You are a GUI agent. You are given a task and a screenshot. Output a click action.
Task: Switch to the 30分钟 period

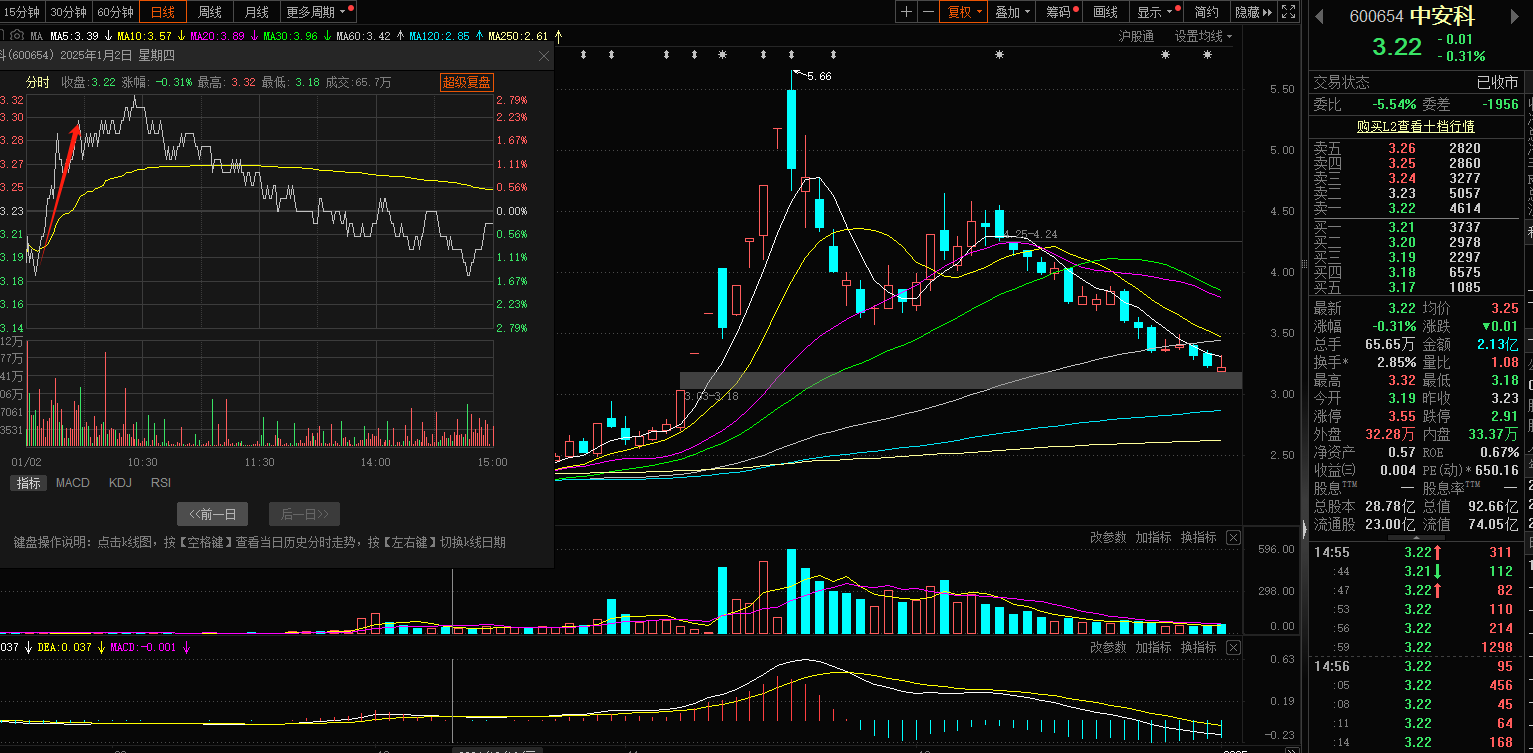pyautogui.click(x=69, y=12)
